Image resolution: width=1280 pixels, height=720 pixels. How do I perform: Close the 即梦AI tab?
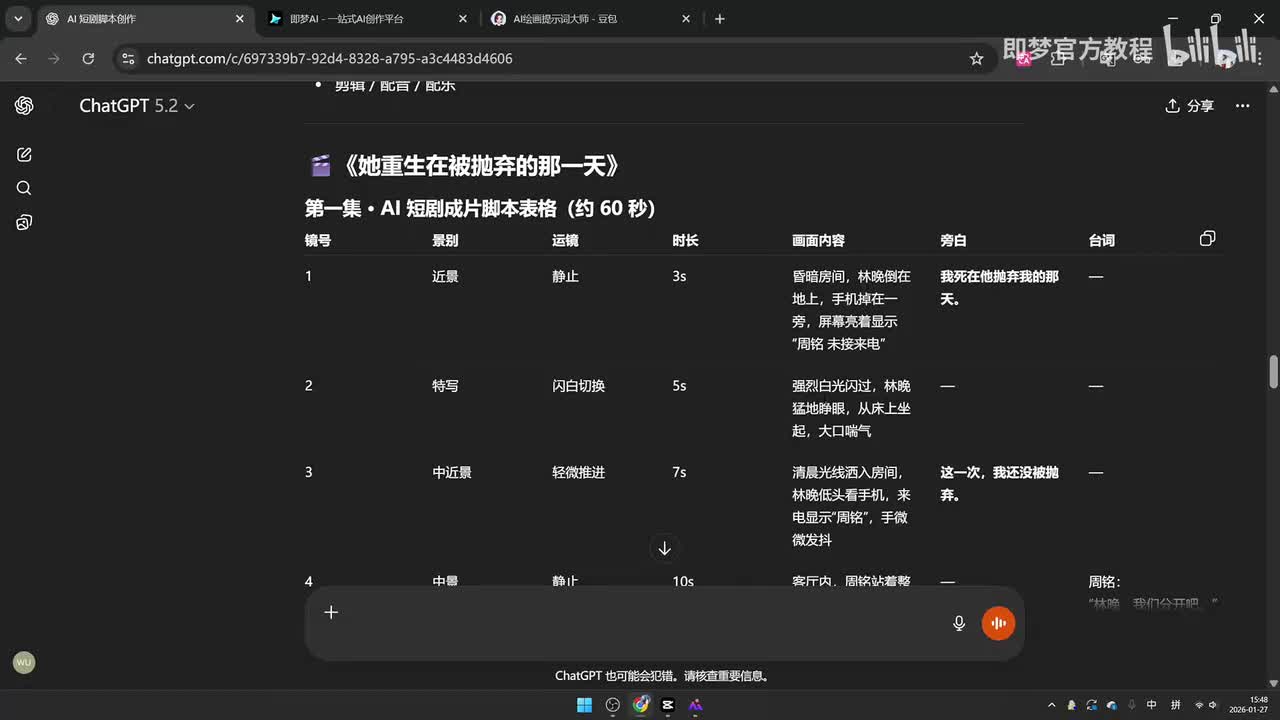(x=461, y=19)
